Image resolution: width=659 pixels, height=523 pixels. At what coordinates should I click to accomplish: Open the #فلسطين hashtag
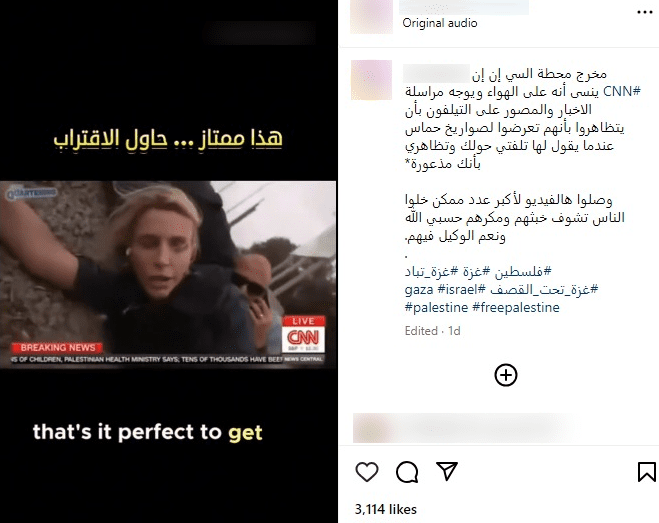[522, 272]
